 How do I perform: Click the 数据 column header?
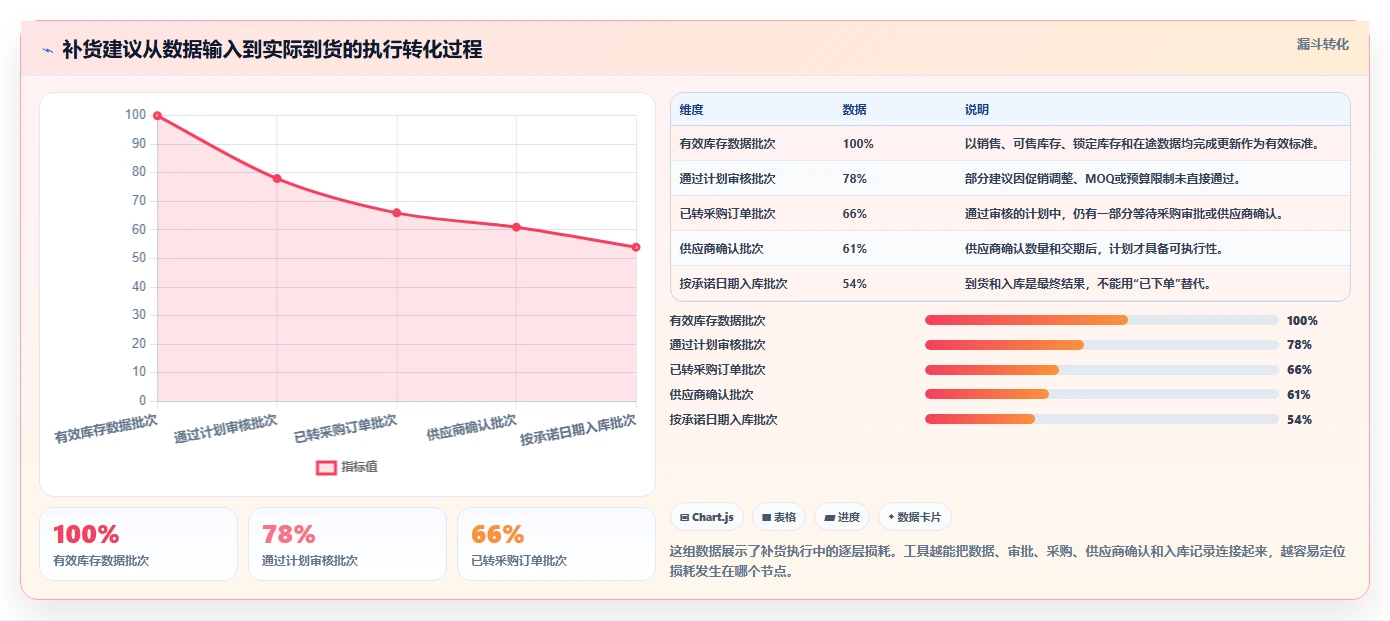[x=854, y=110]
